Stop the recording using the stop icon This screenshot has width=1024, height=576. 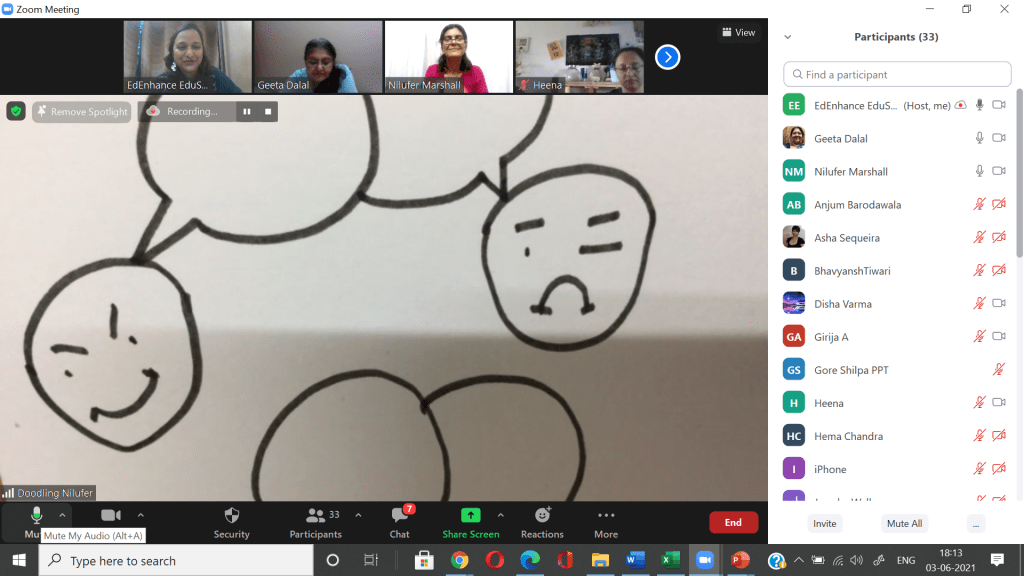point(268,112)
